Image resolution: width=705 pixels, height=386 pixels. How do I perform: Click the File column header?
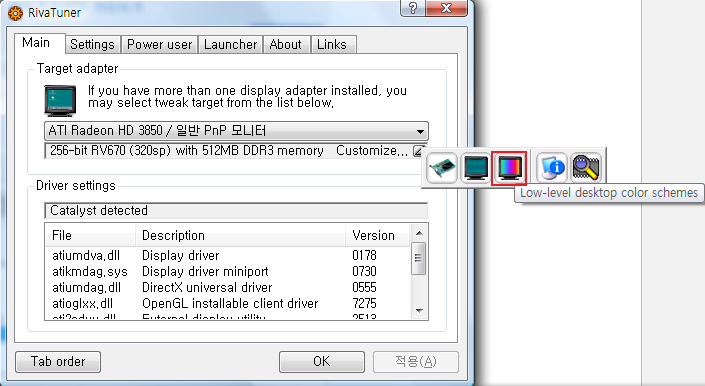[90, 235]
